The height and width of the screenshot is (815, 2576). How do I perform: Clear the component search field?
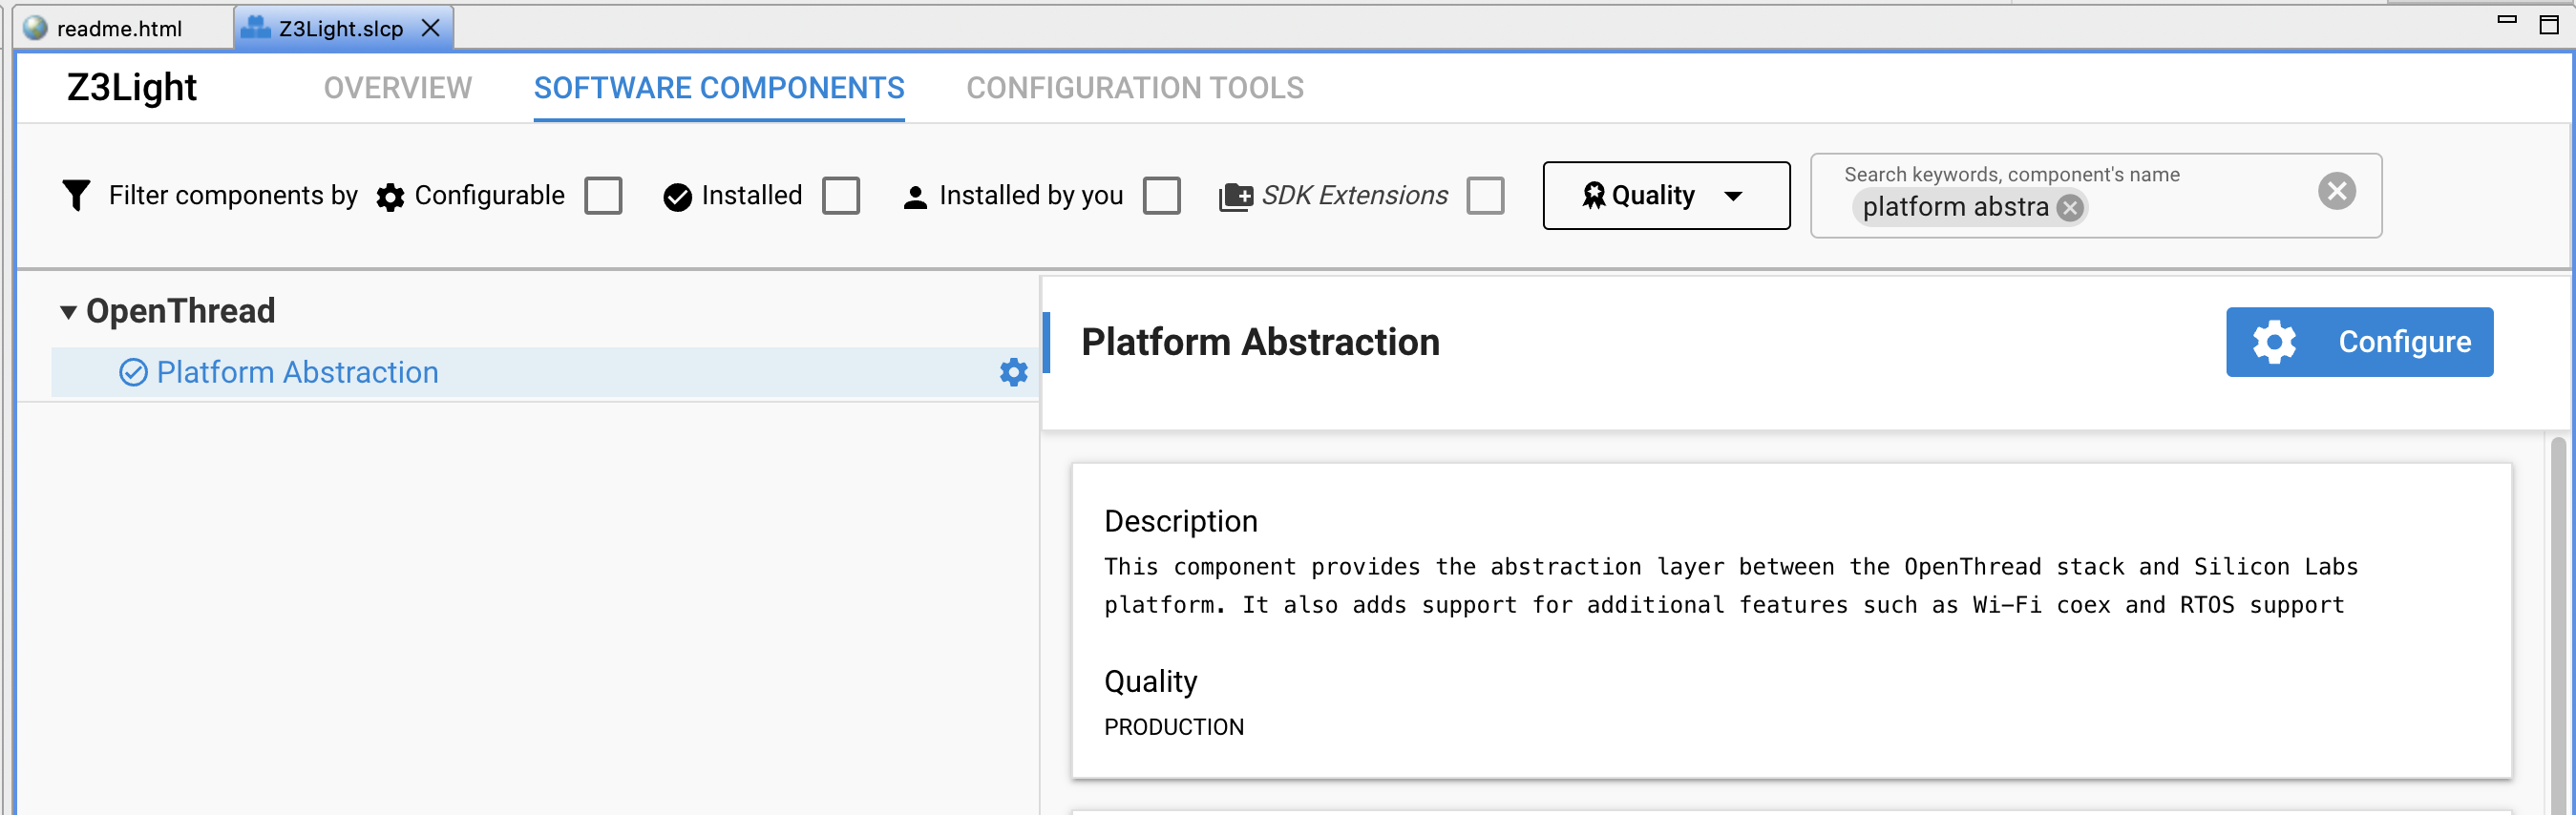pyautogui.click(x=2336, y=191)
